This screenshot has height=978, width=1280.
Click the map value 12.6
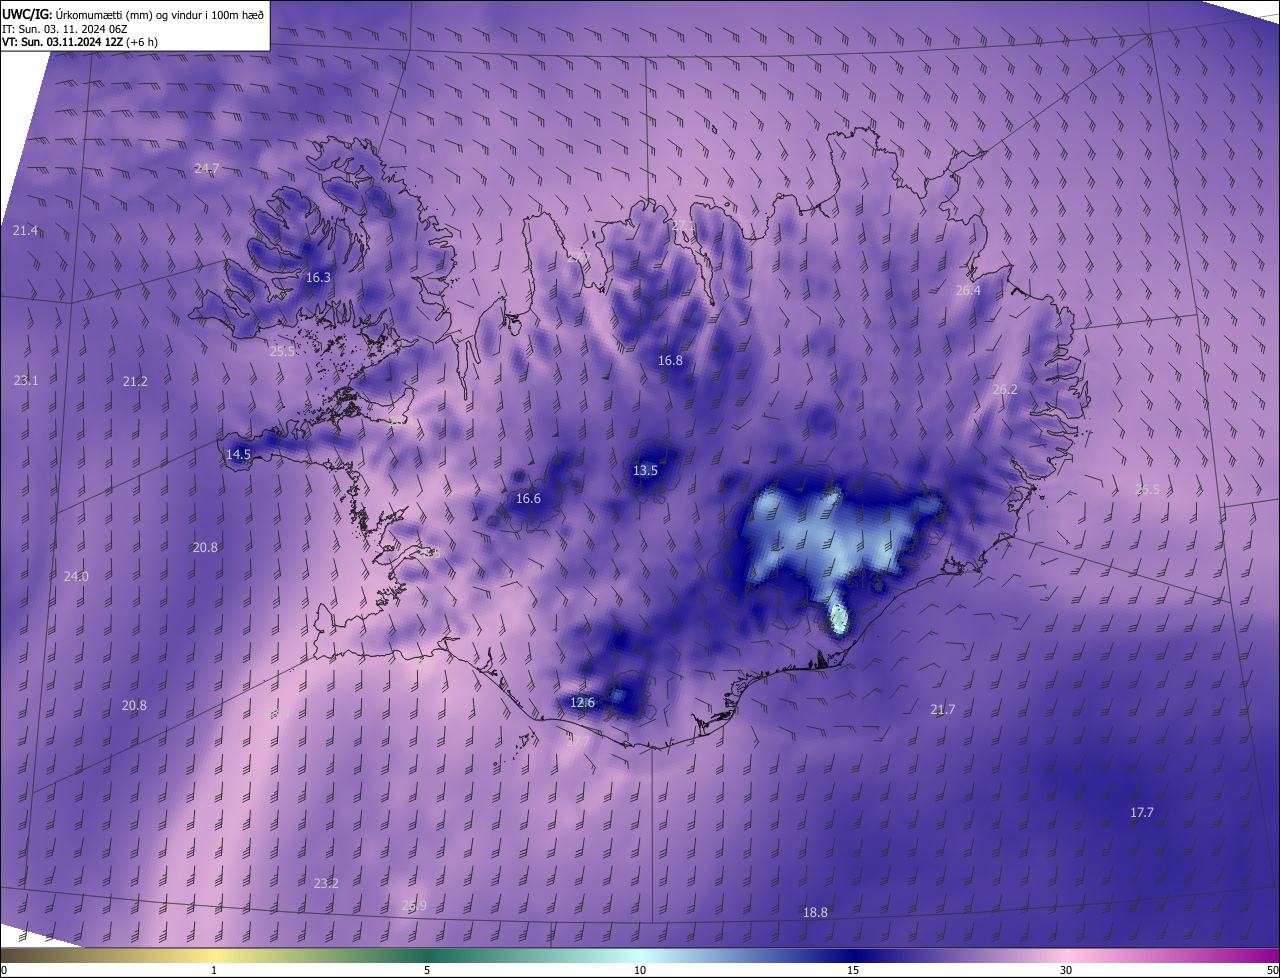582,703
